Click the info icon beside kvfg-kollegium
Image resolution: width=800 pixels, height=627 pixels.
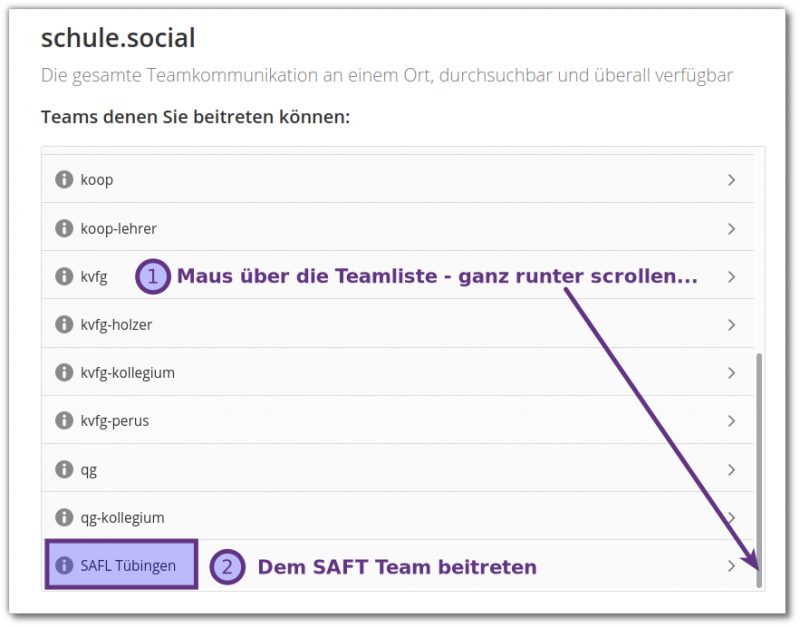point(63,372)
